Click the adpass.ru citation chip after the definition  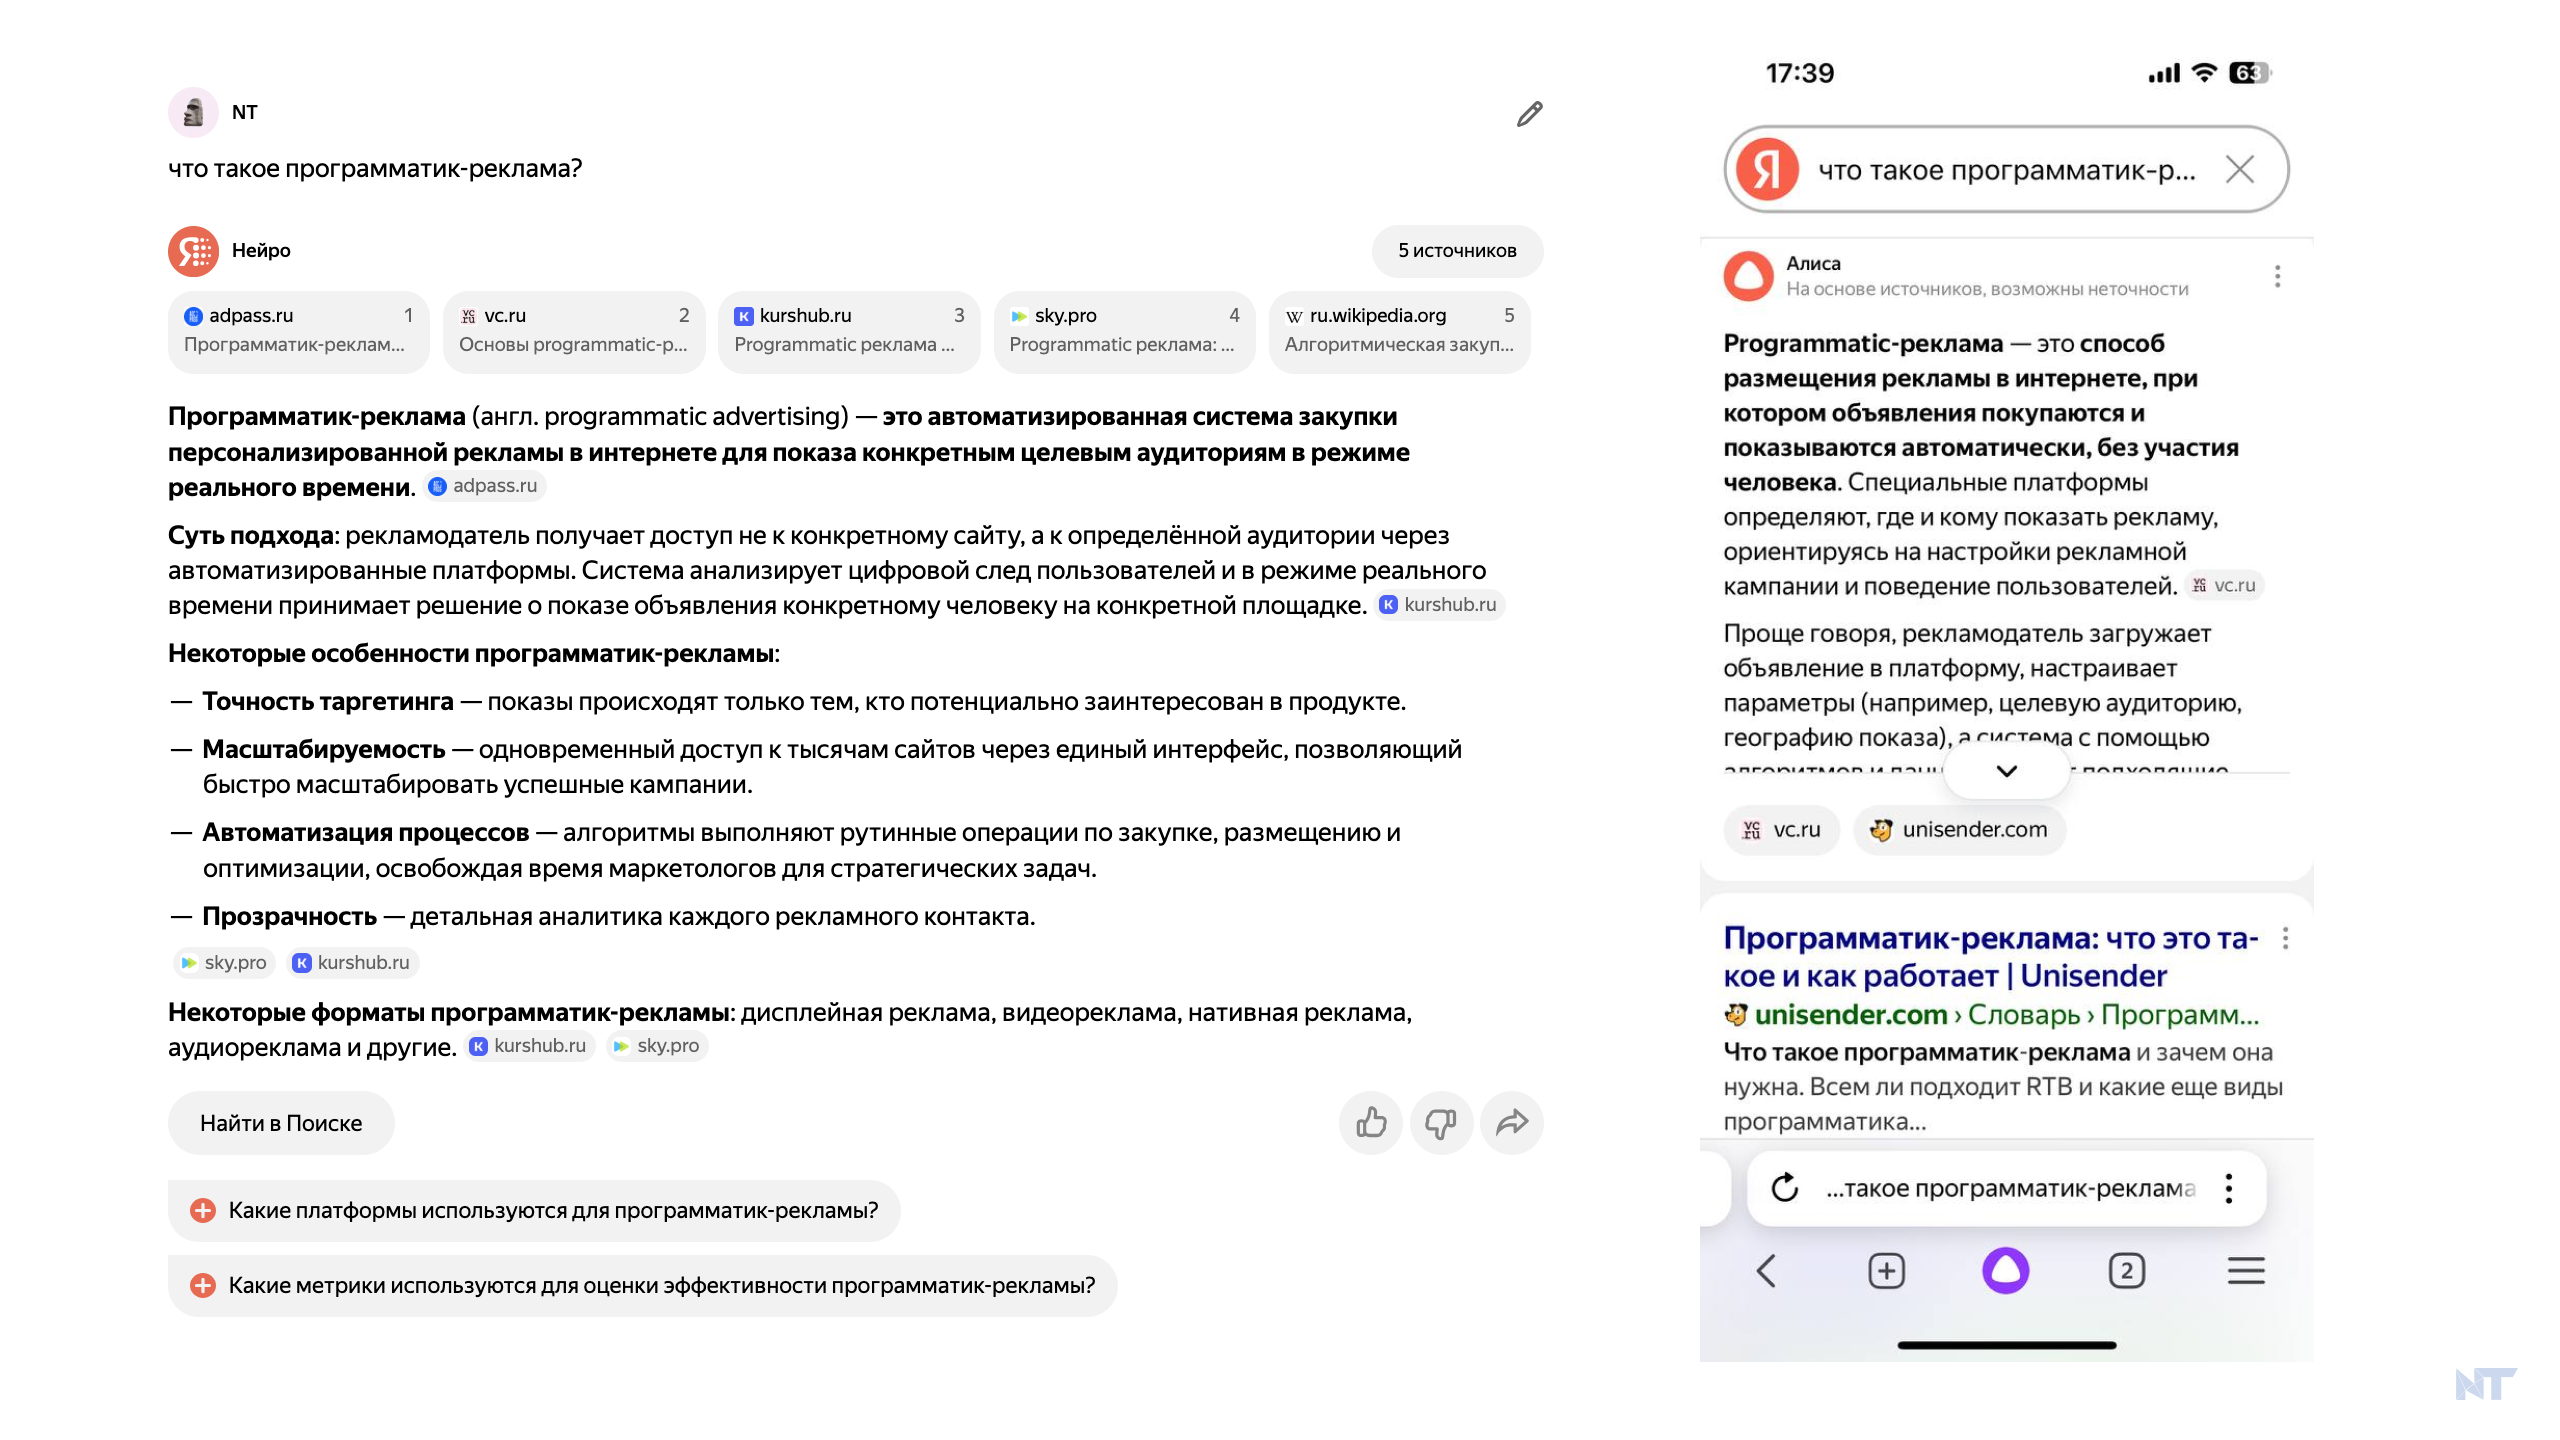(484, 486)
